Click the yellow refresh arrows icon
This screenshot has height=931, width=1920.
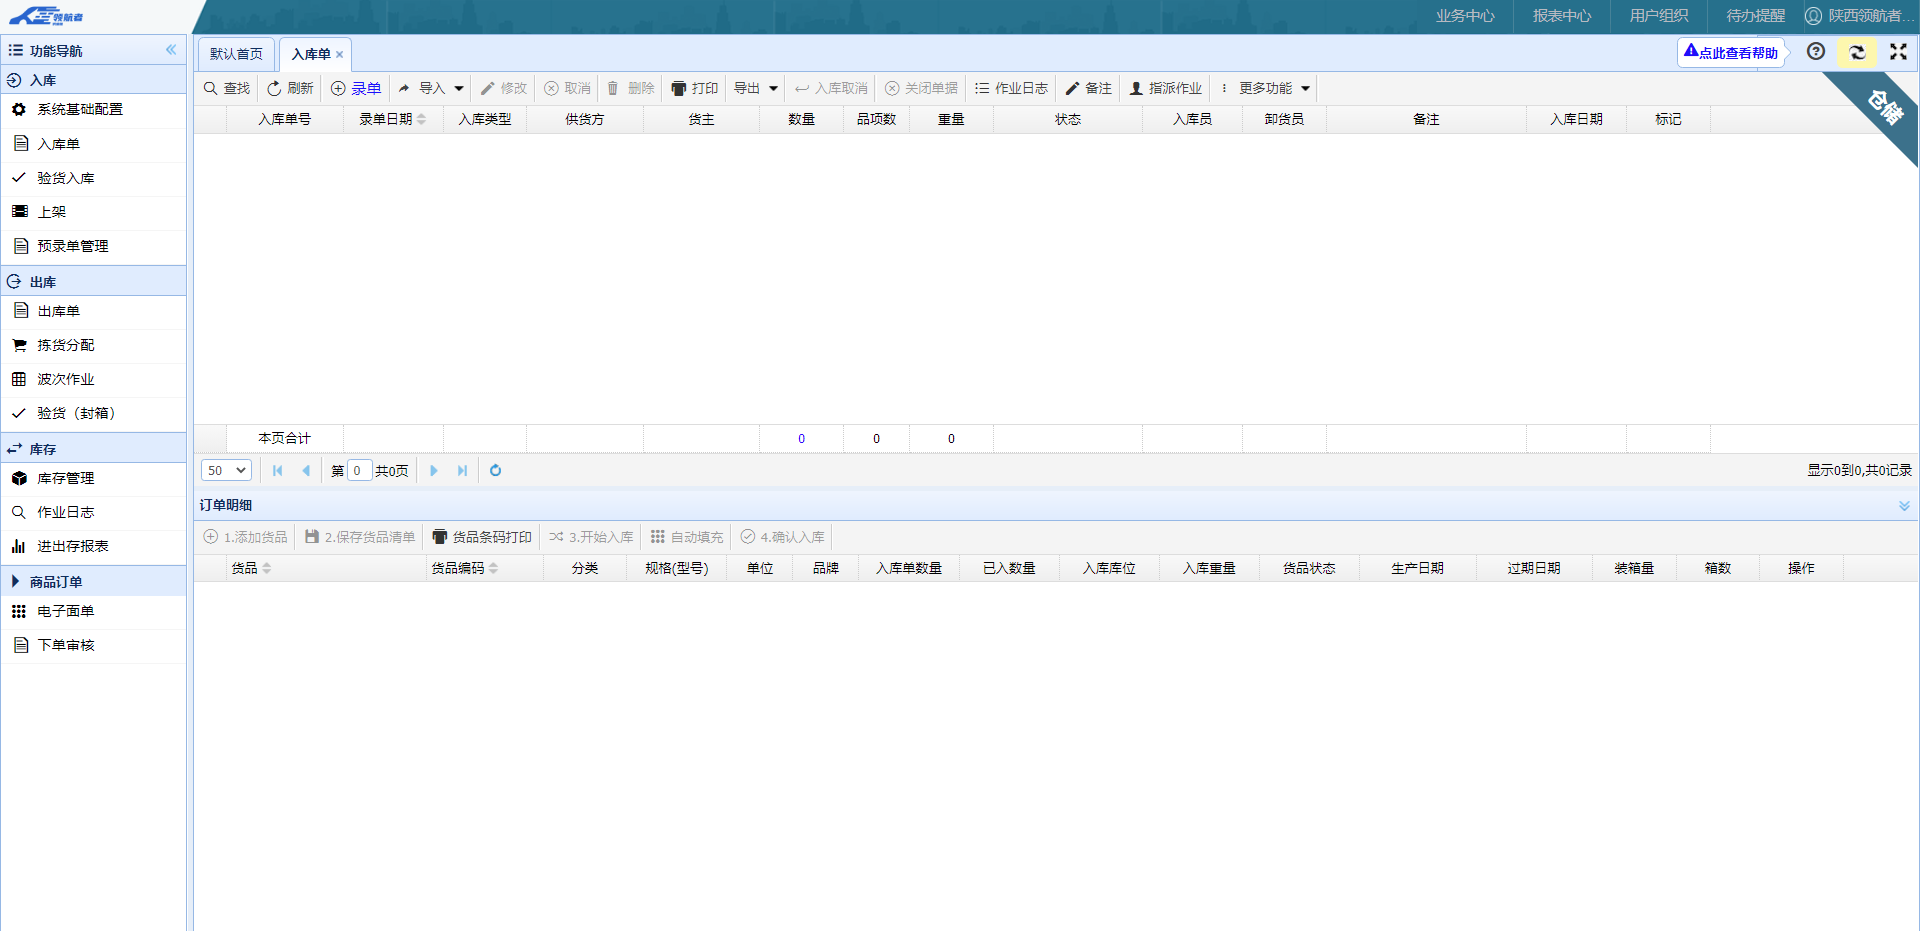[1857, 52]
